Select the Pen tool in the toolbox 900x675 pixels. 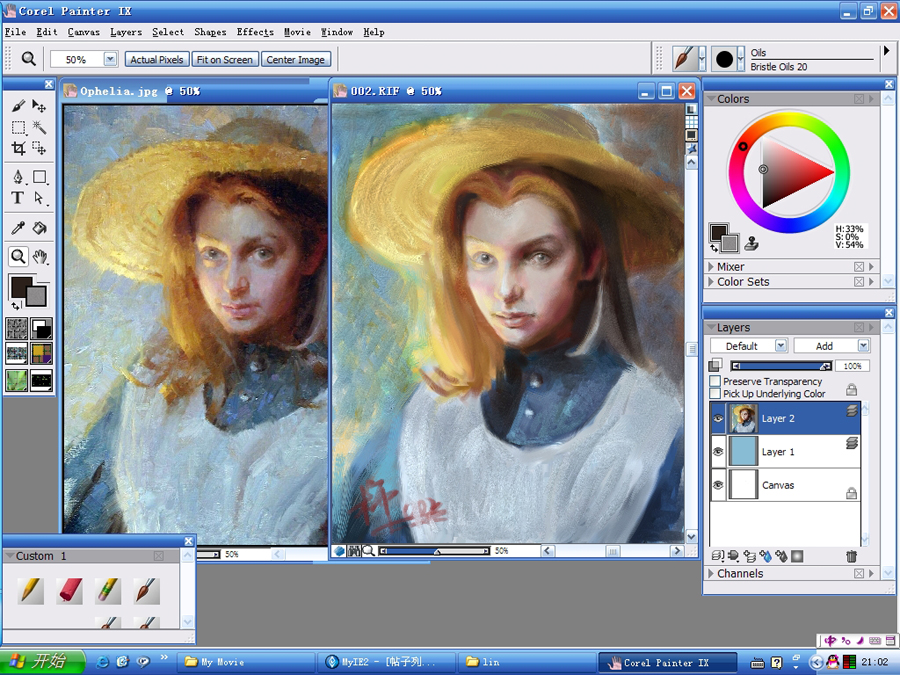click(18, 177)
